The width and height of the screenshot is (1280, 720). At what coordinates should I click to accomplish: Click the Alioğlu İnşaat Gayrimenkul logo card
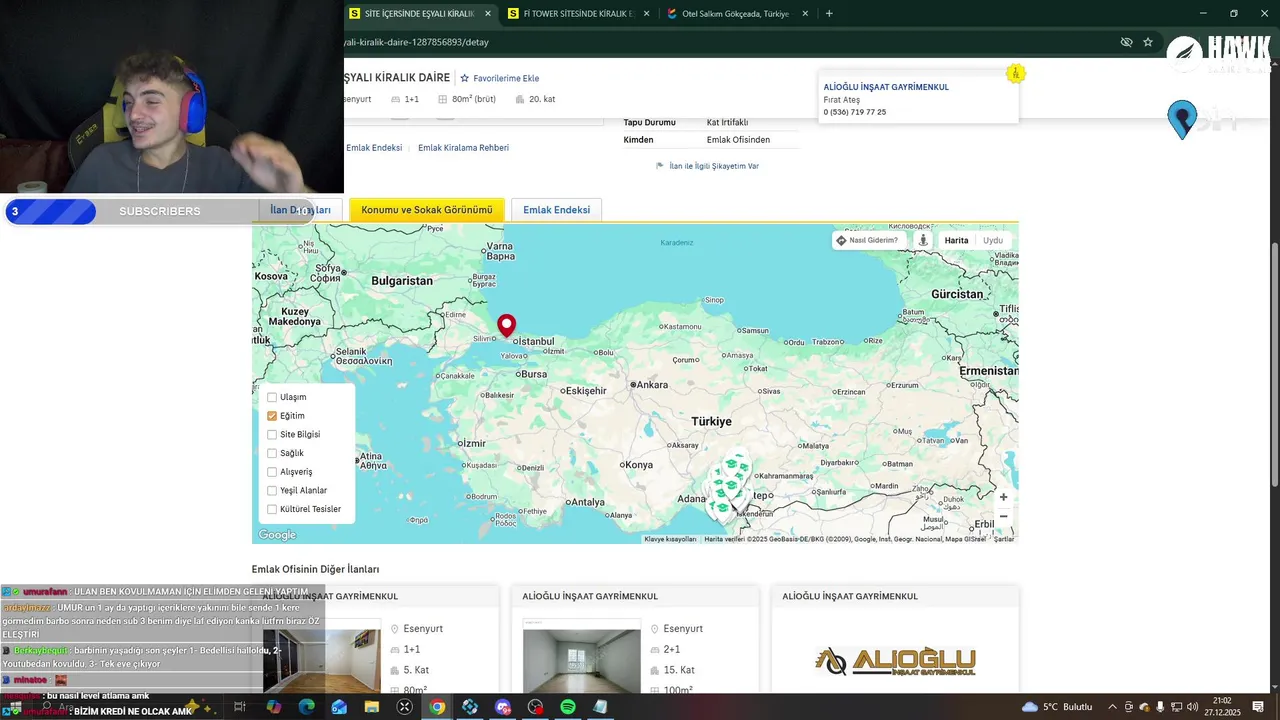coord(895,661)
